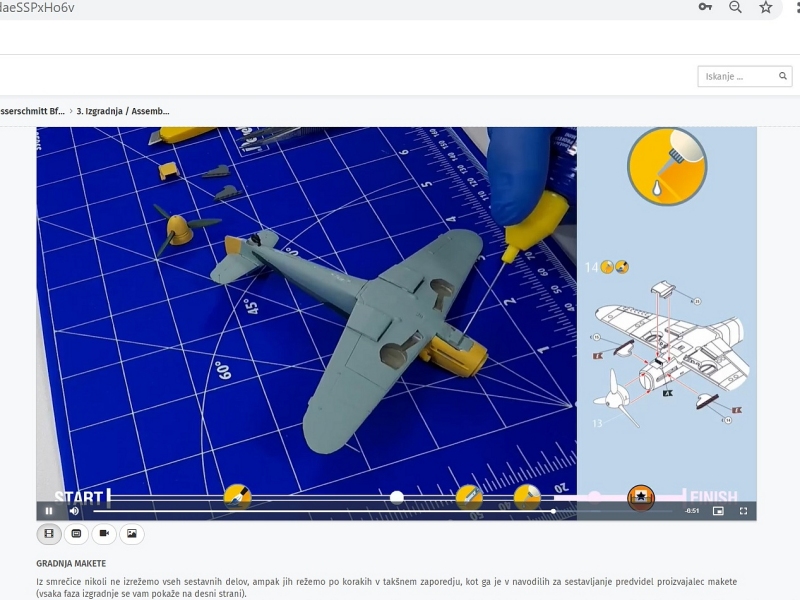The height and width of the screenshot is (600, 800).
Task: Switch to the text caption view button
Action: [76, 534]
